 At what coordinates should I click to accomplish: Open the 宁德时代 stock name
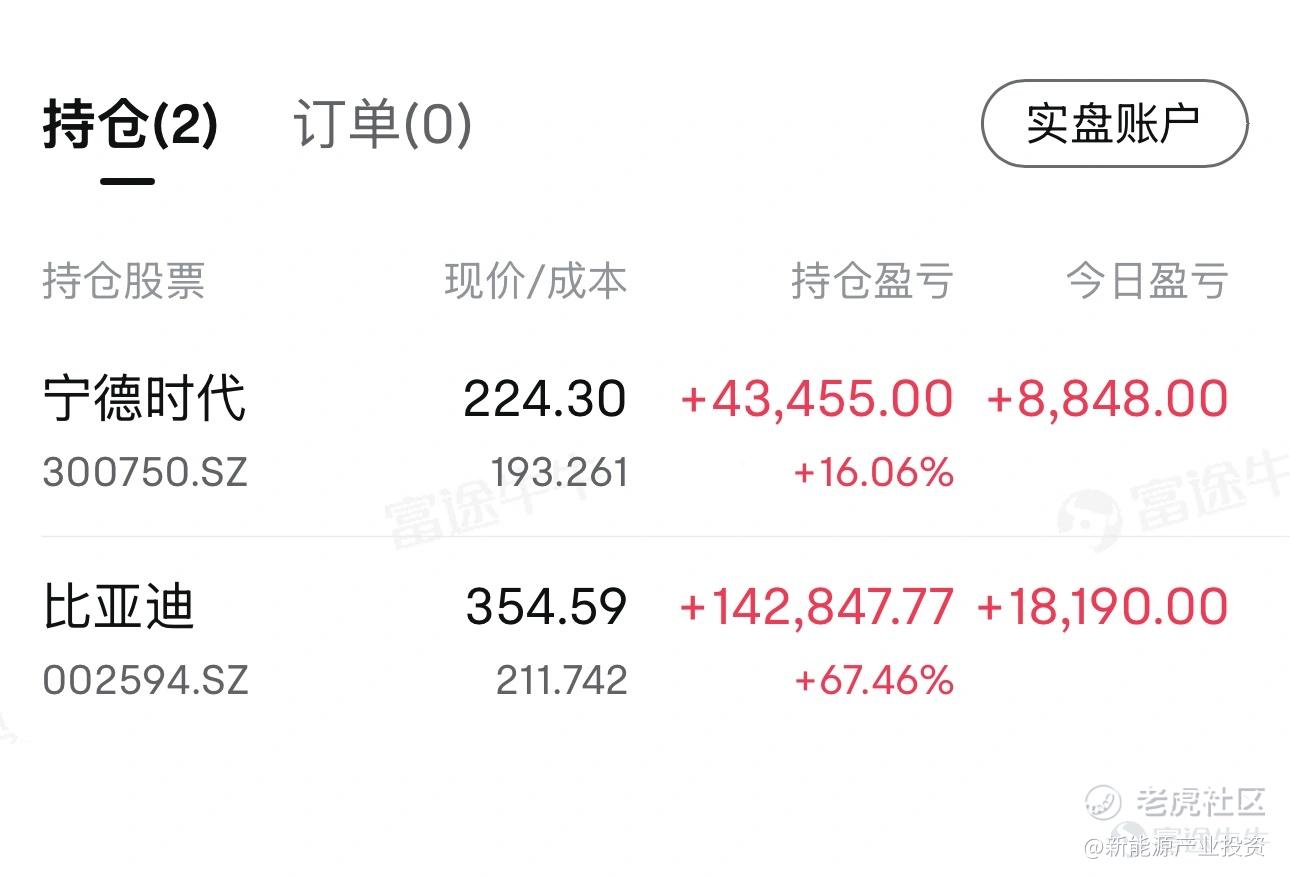(x=145, y=399)
